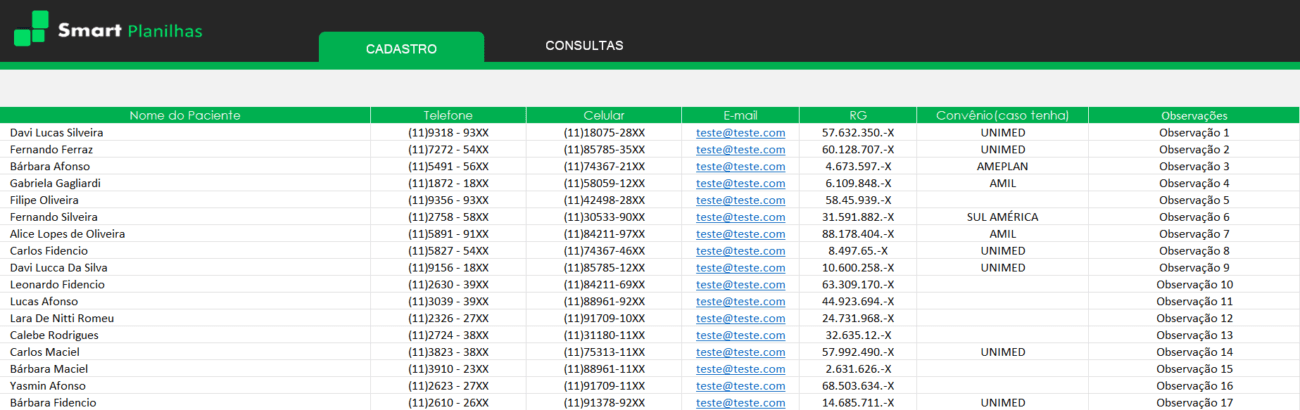Click the E-mail column header

740,115
